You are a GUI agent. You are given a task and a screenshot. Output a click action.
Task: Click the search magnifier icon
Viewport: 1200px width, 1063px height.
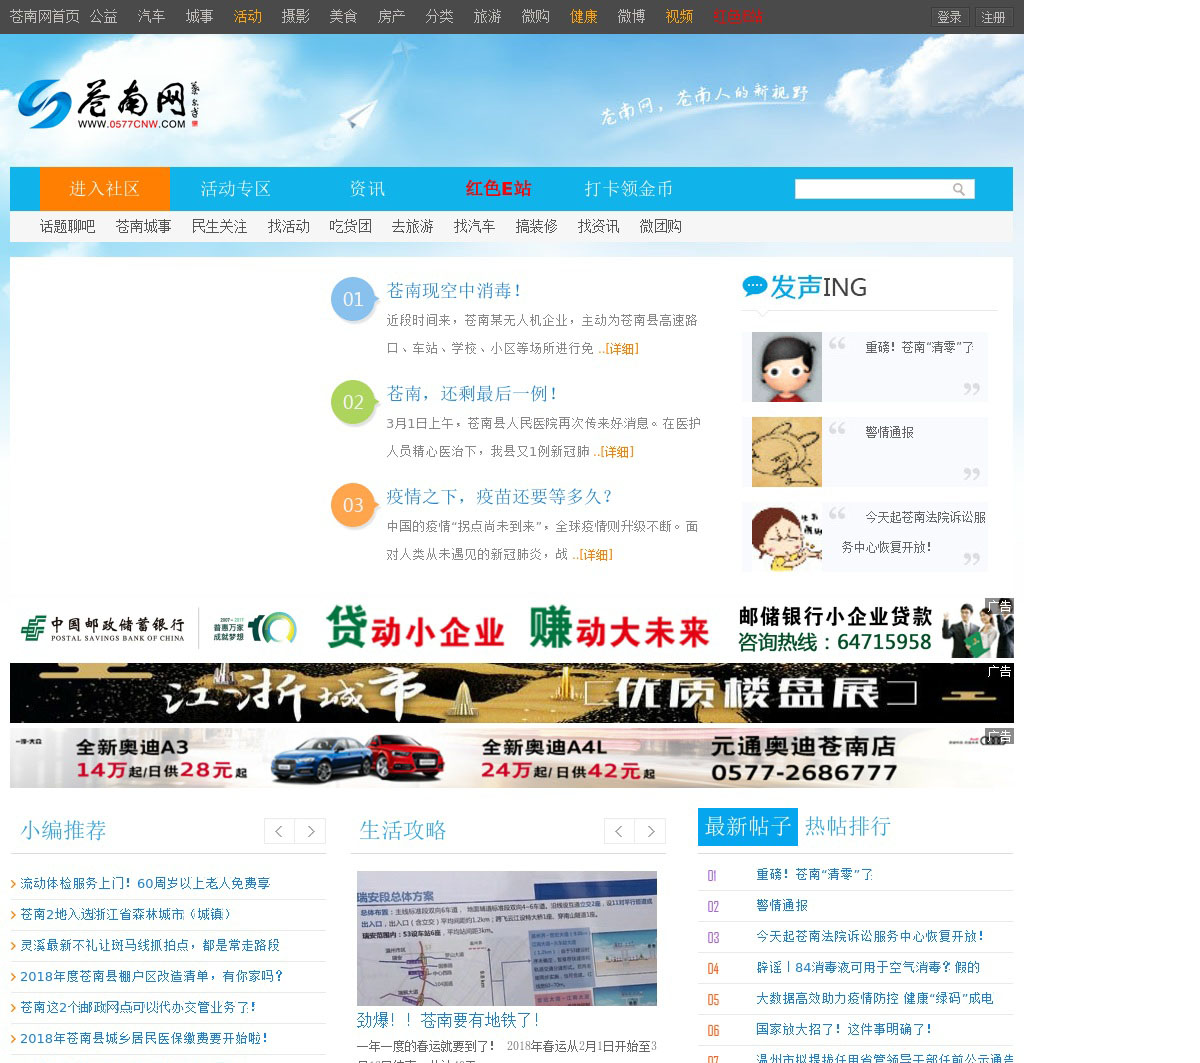click(x=959, y=189)
